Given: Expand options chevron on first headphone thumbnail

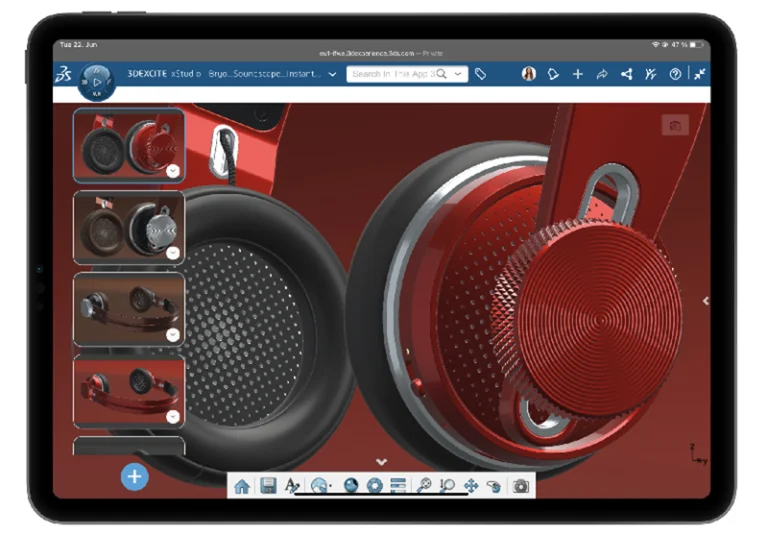Looking at the screenshot, I should (x=173, y=171).
